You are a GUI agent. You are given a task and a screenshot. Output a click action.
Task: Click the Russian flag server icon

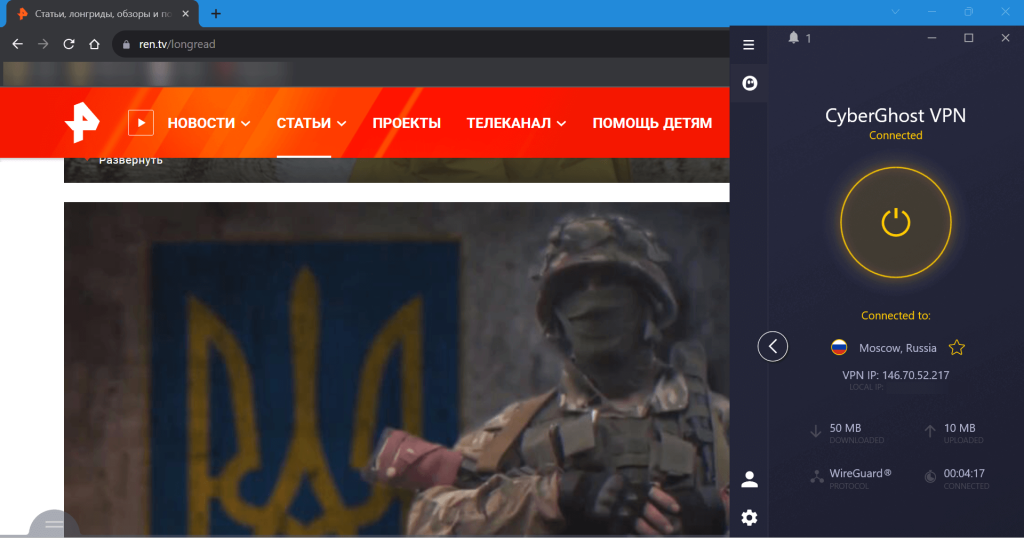point(839,347)
